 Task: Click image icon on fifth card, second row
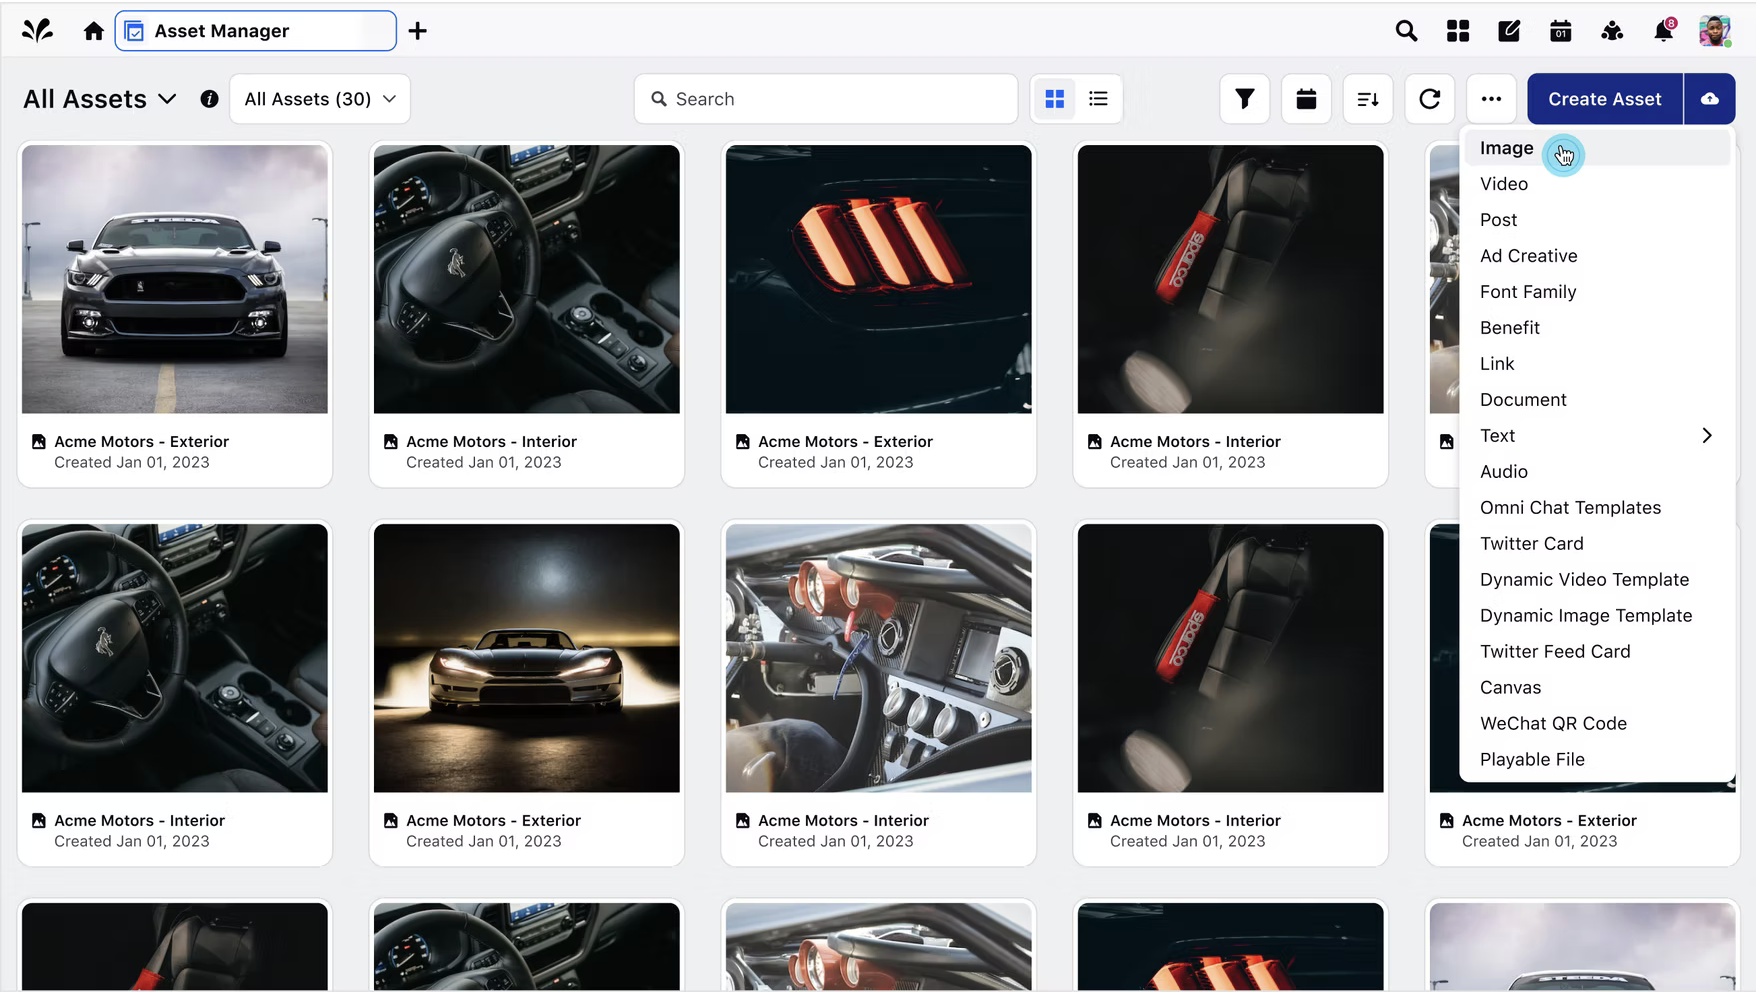click(x=1447, y=821)
